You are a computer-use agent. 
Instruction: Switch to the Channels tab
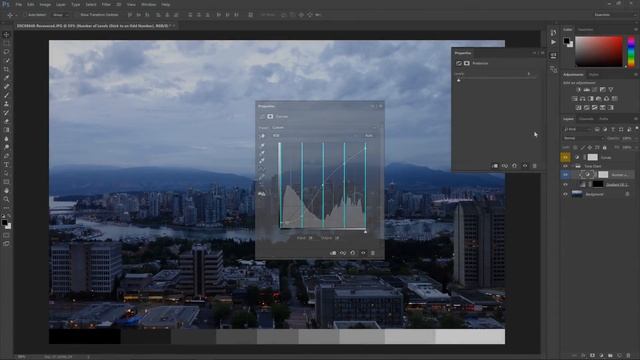pyautogui.click(x=586, y=119)
